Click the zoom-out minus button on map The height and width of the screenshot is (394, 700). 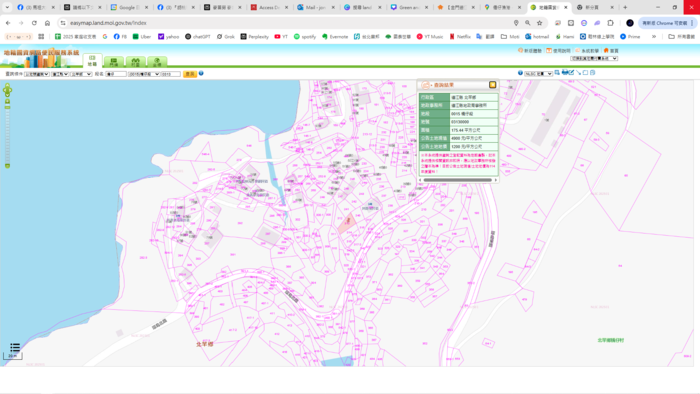tap(7, 166)
